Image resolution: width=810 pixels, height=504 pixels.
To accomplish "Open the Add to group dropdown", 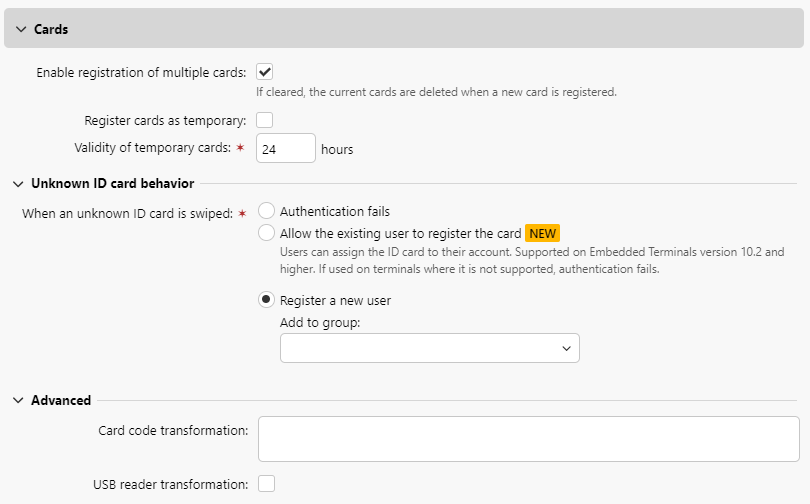I will (420, 348).
